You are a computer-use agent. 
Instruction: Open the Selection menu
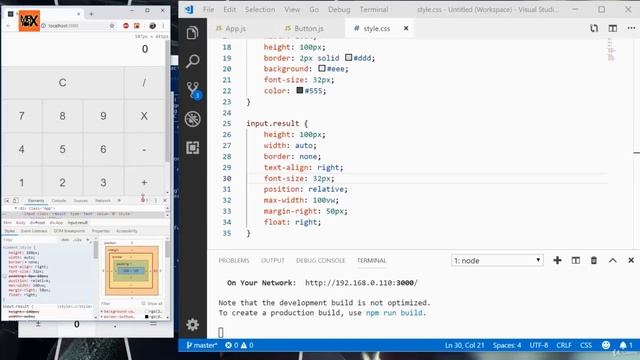[x=260, y=9]
